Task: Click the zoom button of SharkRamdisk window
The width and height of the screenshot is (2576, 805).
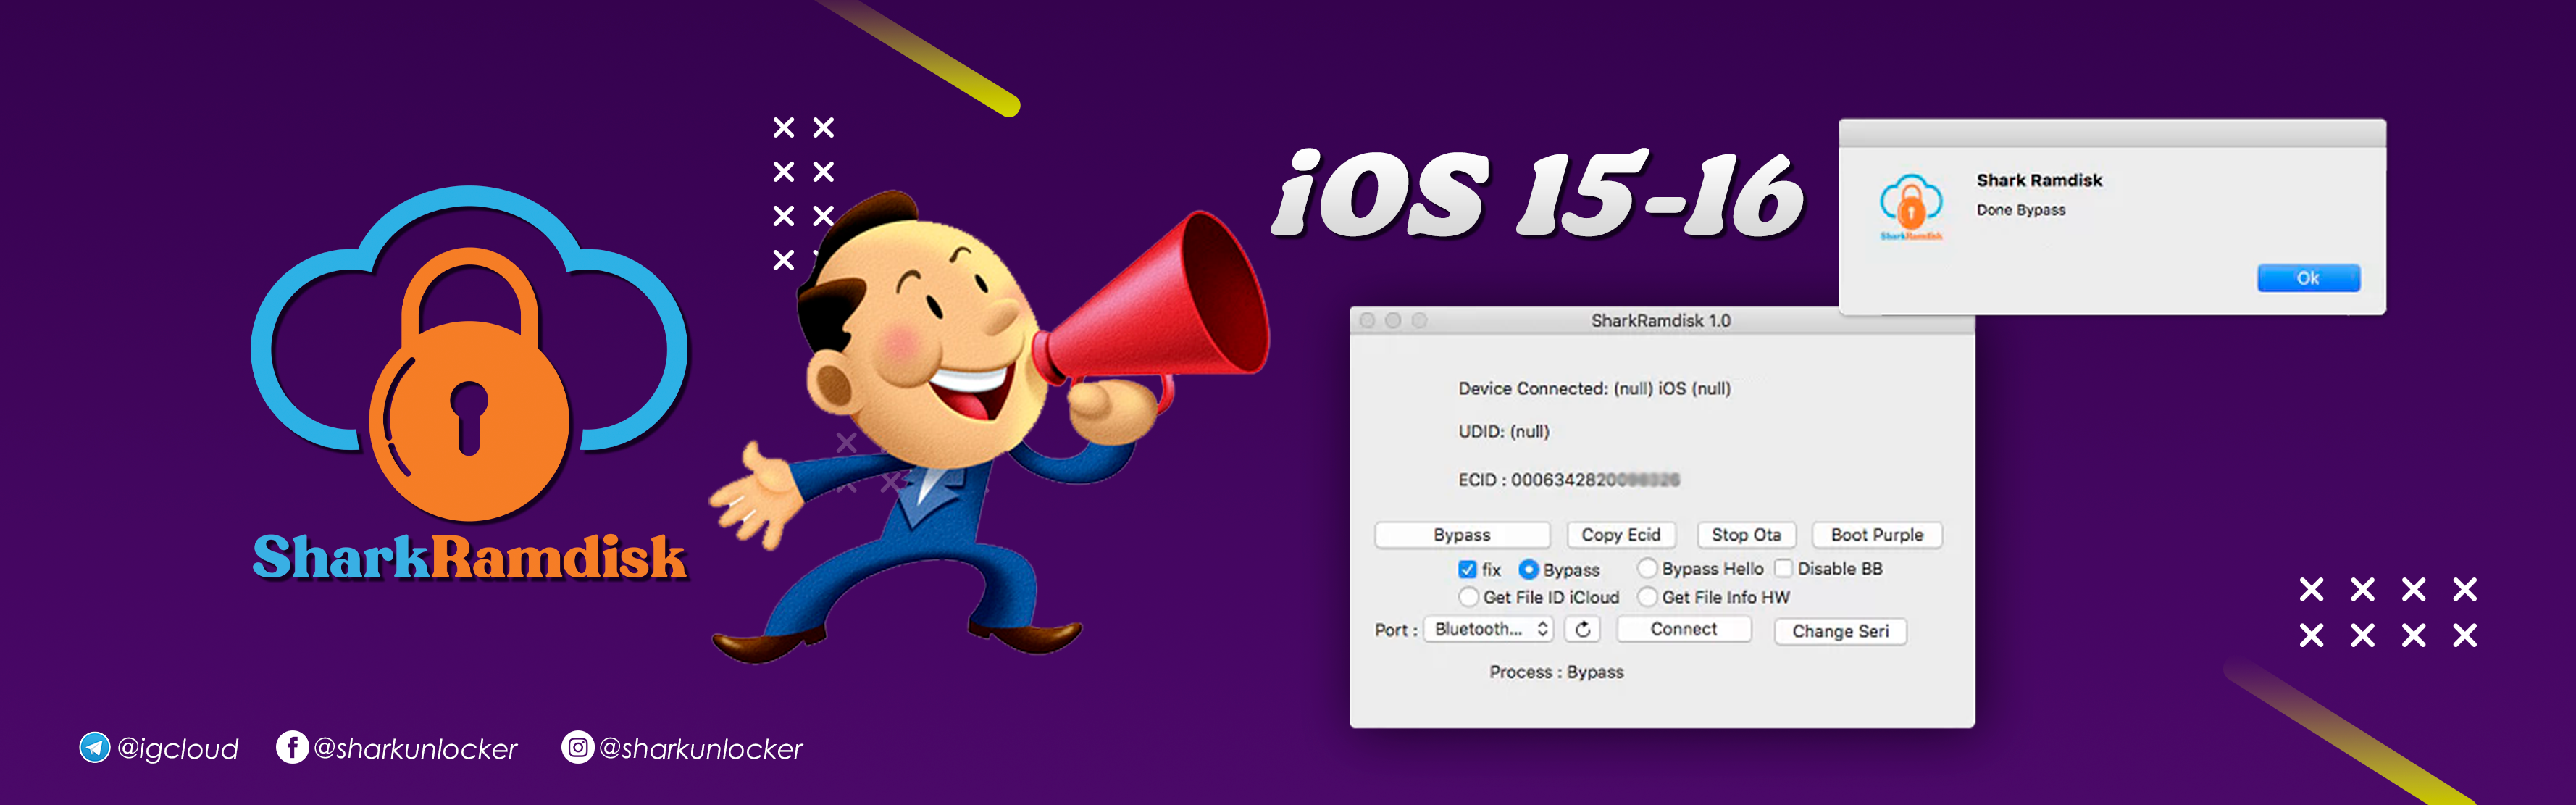Action: [1418, 321]
